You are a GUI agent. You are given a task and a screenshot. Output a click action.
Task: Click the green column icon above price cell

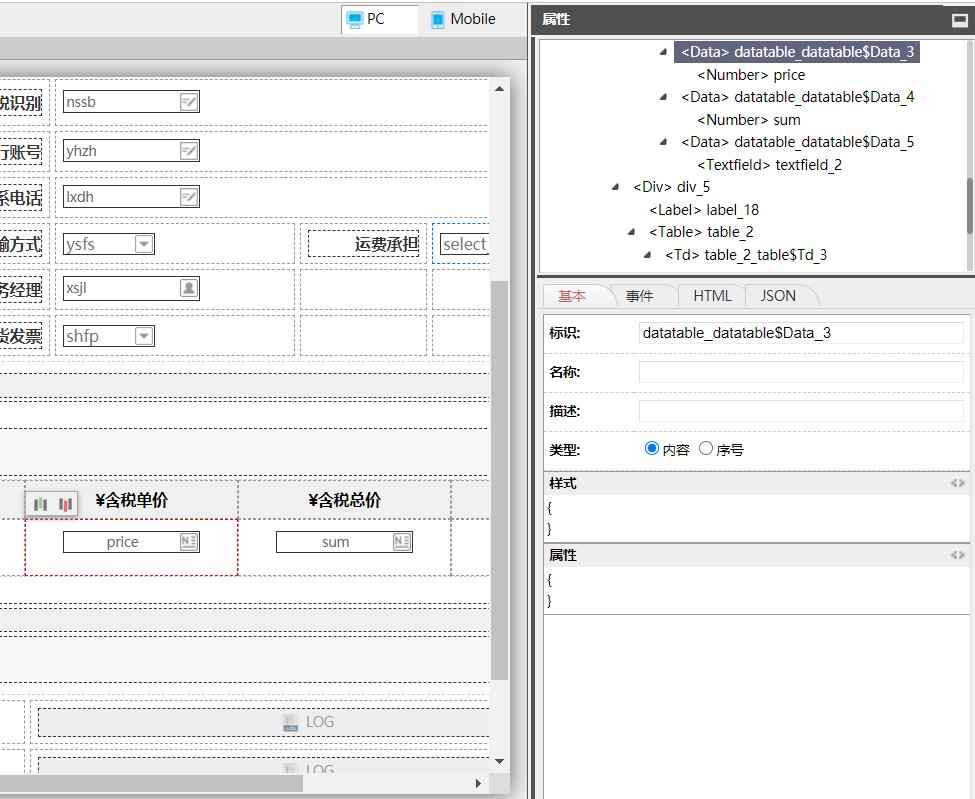pos(41,505)
